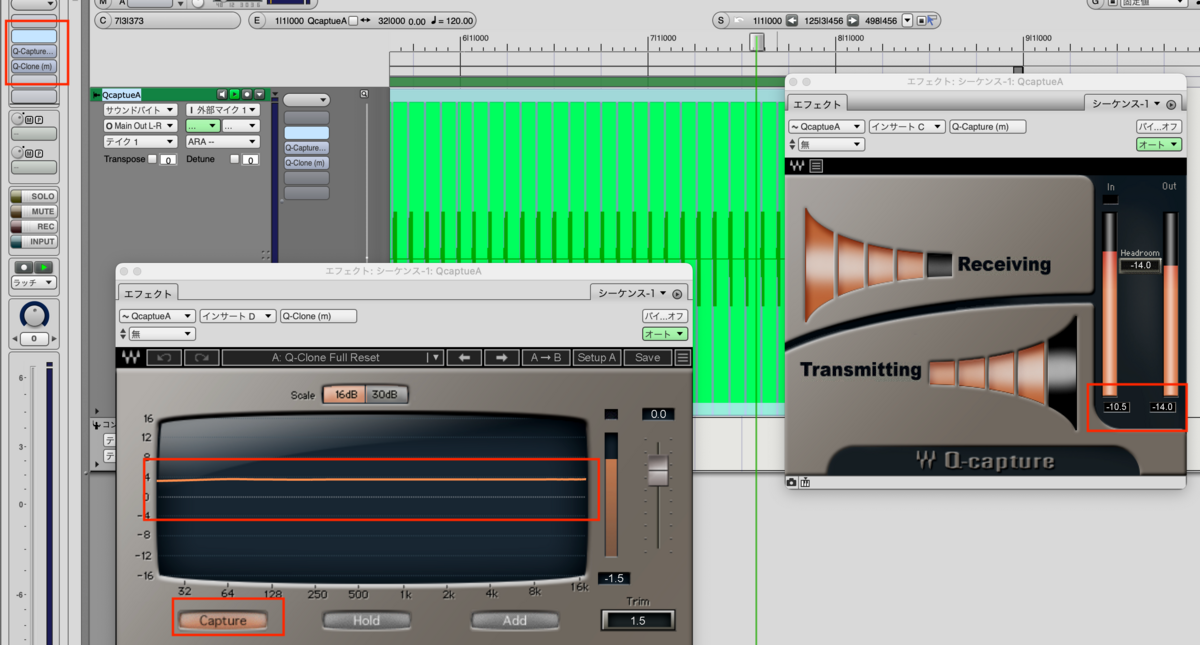
Task: Click the green play button in the left channel strip
Action: tap(44, 268)
